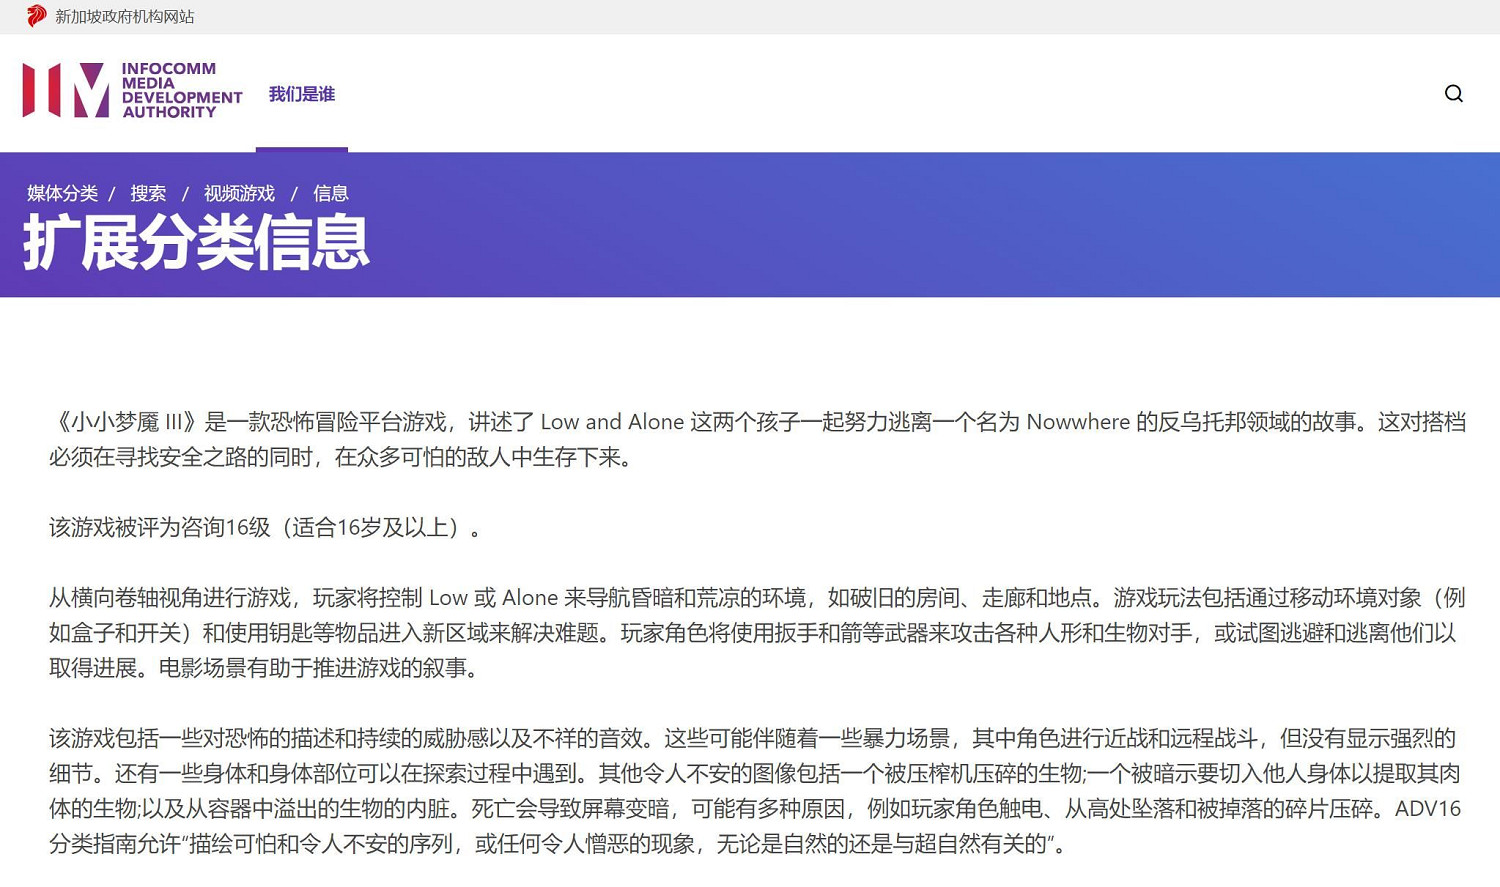Click the Singapore lion head icon
Screen dimensions: 1500x887
pos(36,16)
